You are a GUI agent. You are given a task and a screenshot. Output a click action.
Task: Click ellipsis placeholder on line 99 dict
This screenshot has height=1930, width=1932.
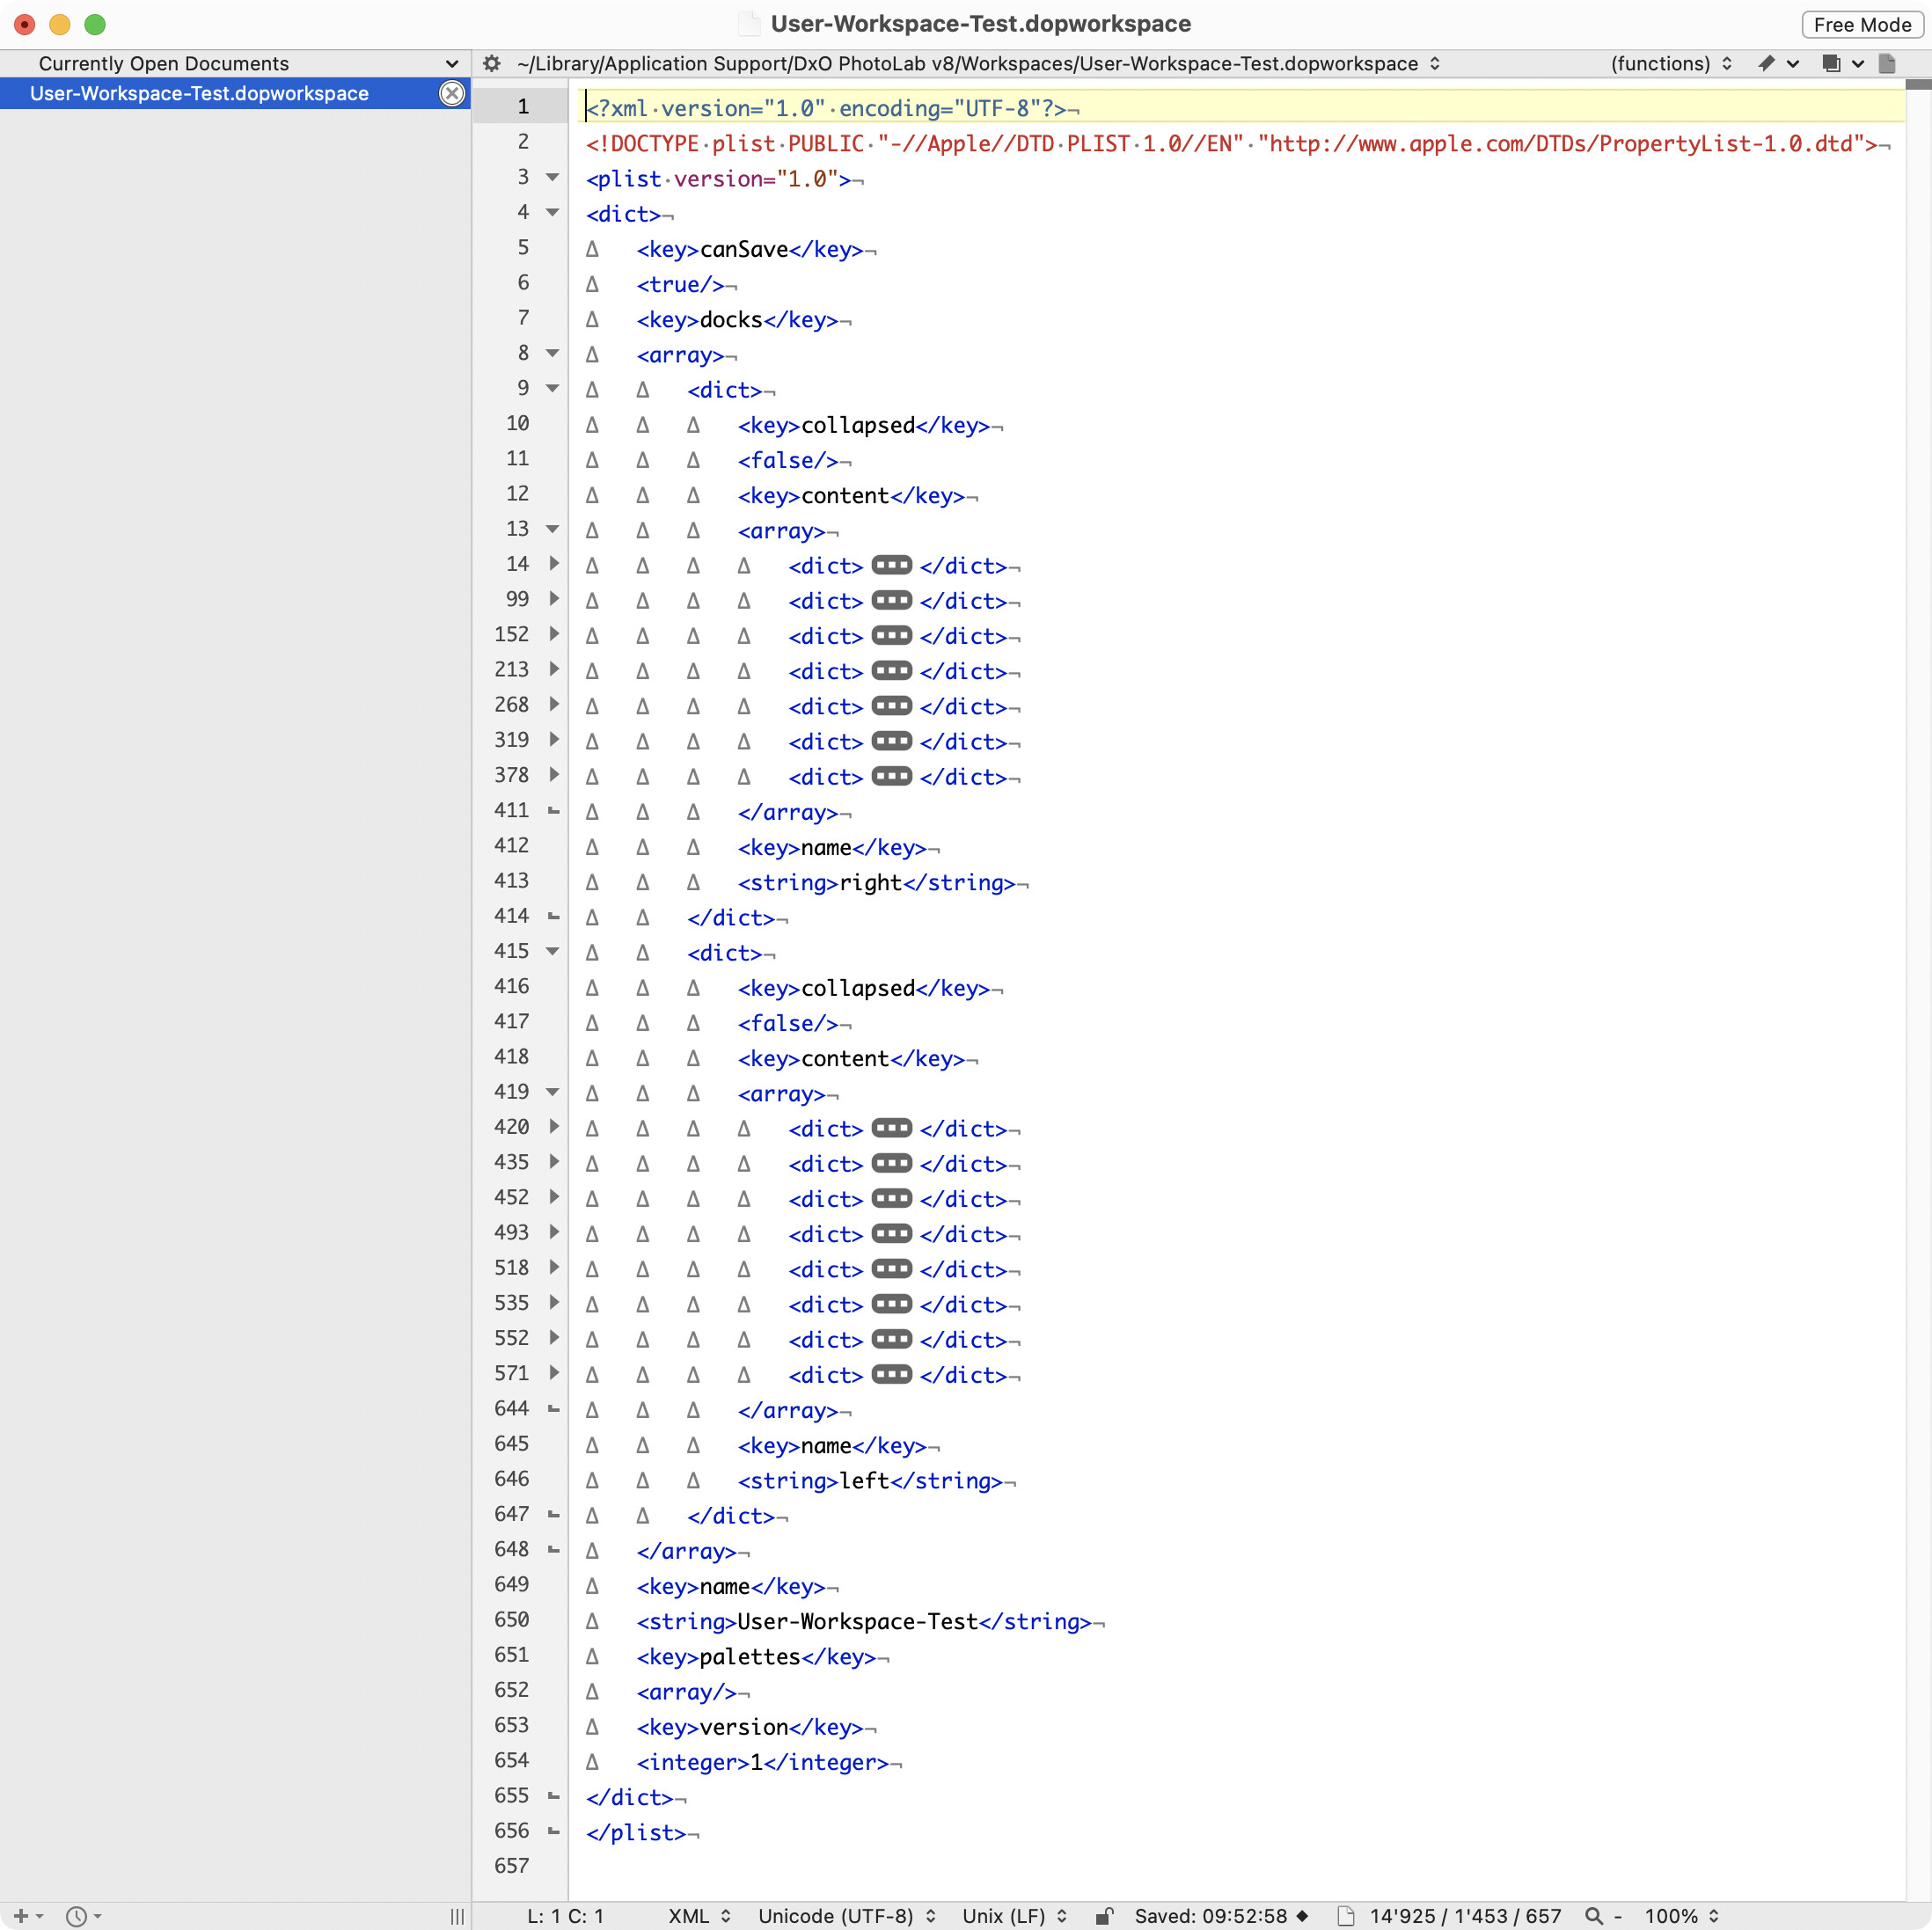pos(891,600)
